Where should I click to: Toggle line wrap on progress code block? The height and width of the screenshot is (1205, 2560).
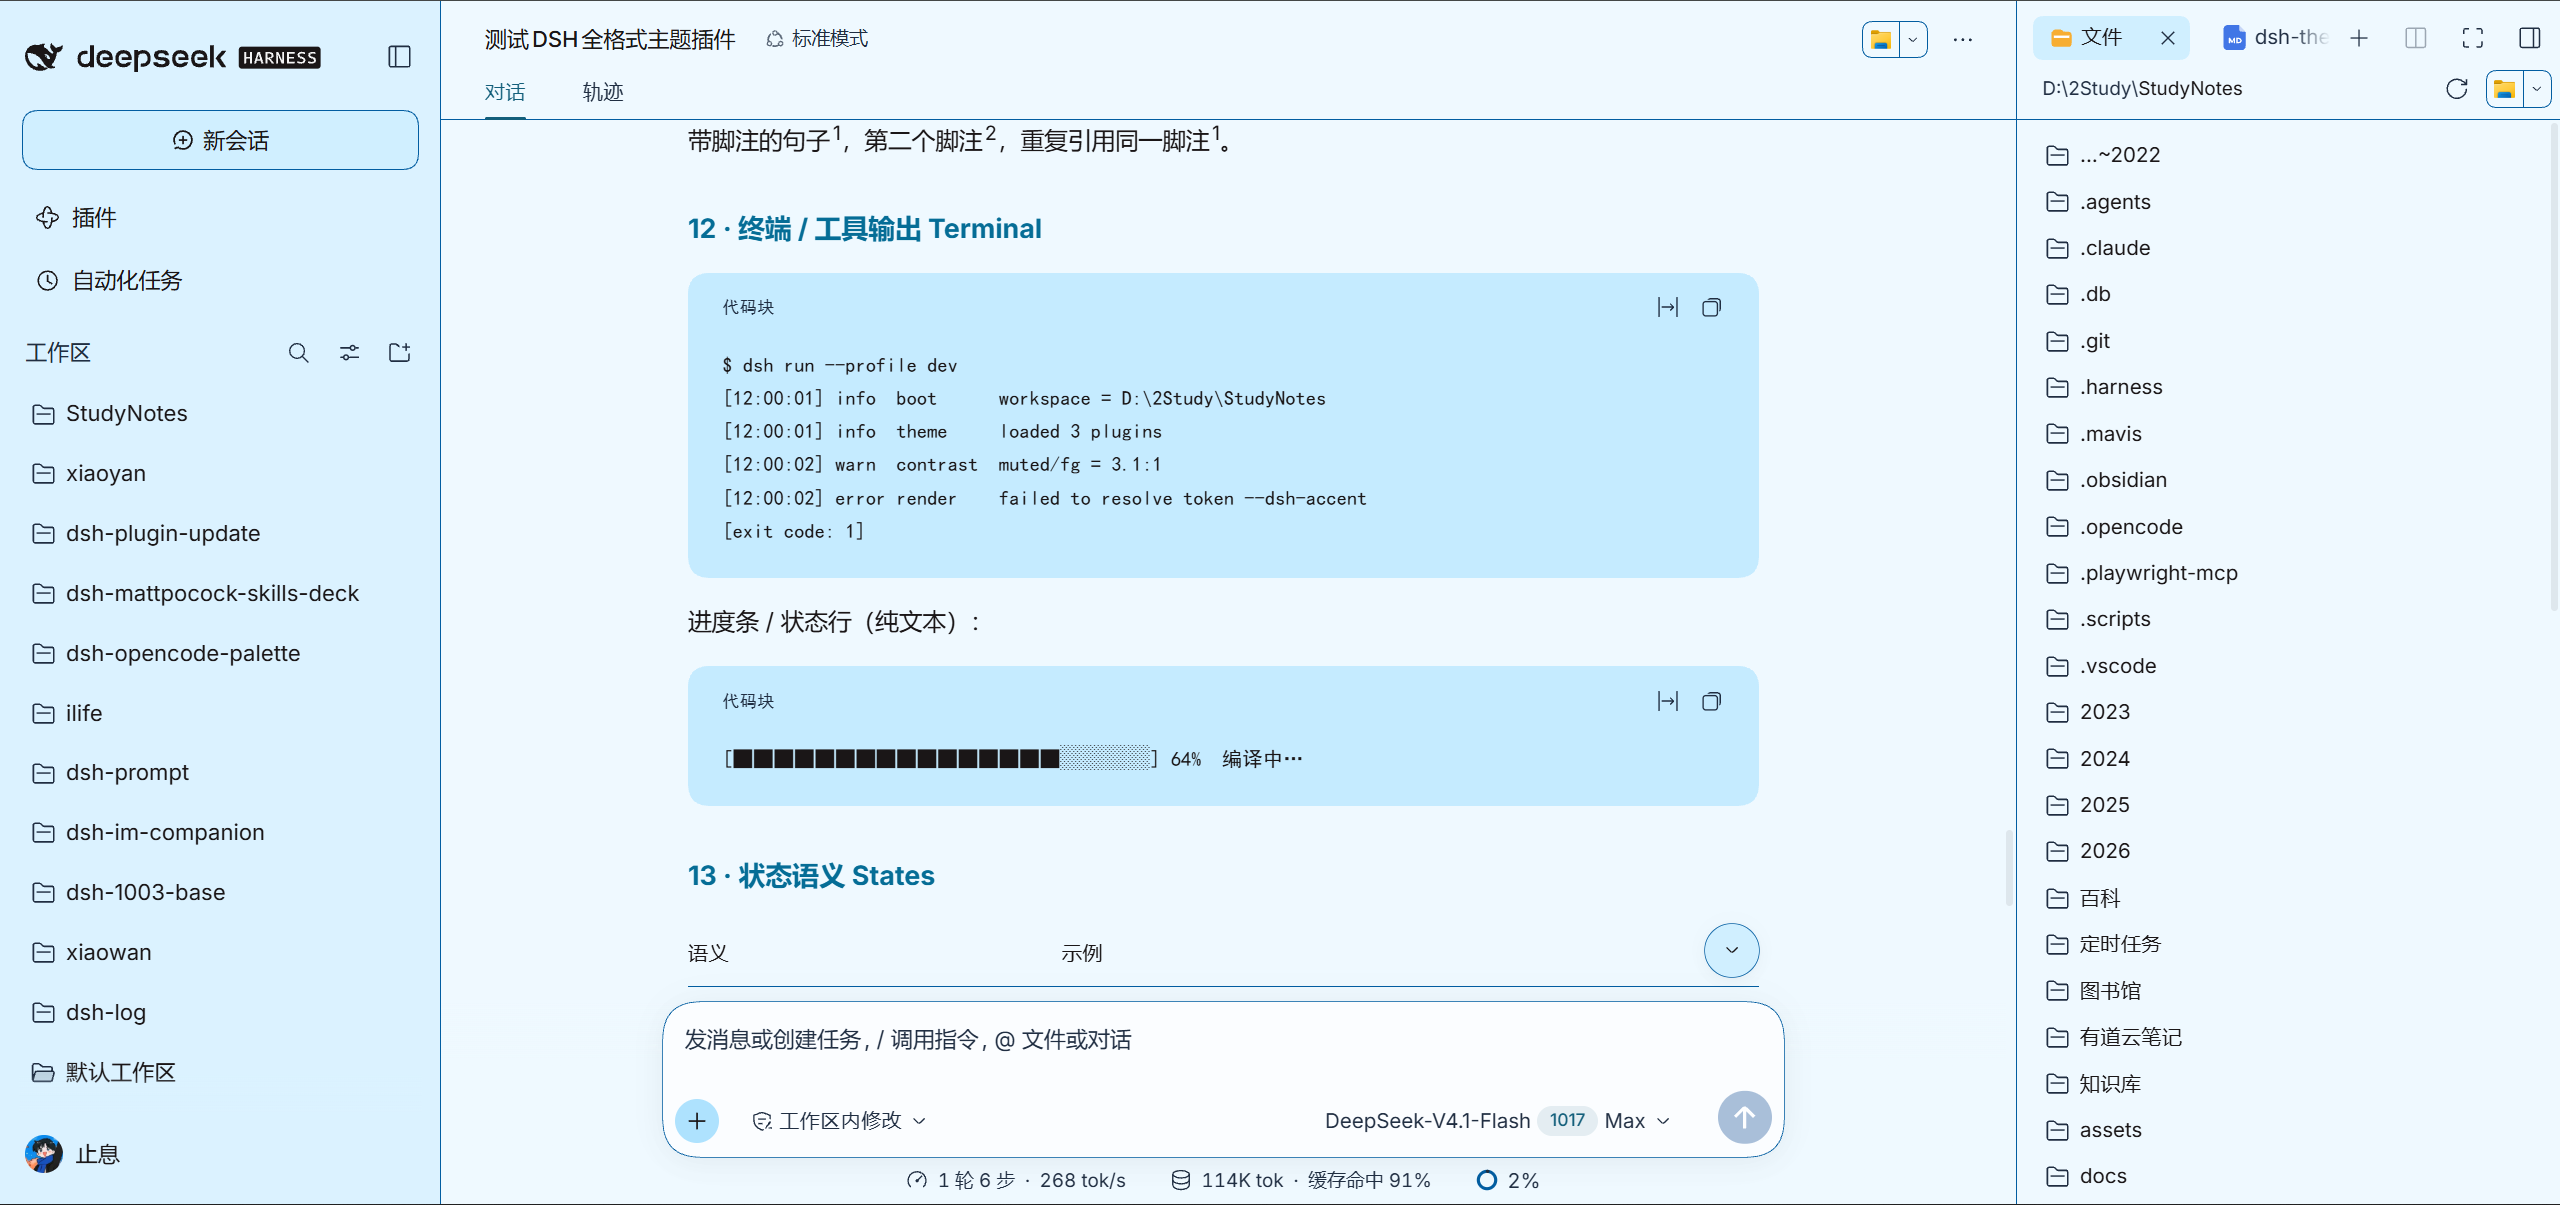coord(1668,701)
